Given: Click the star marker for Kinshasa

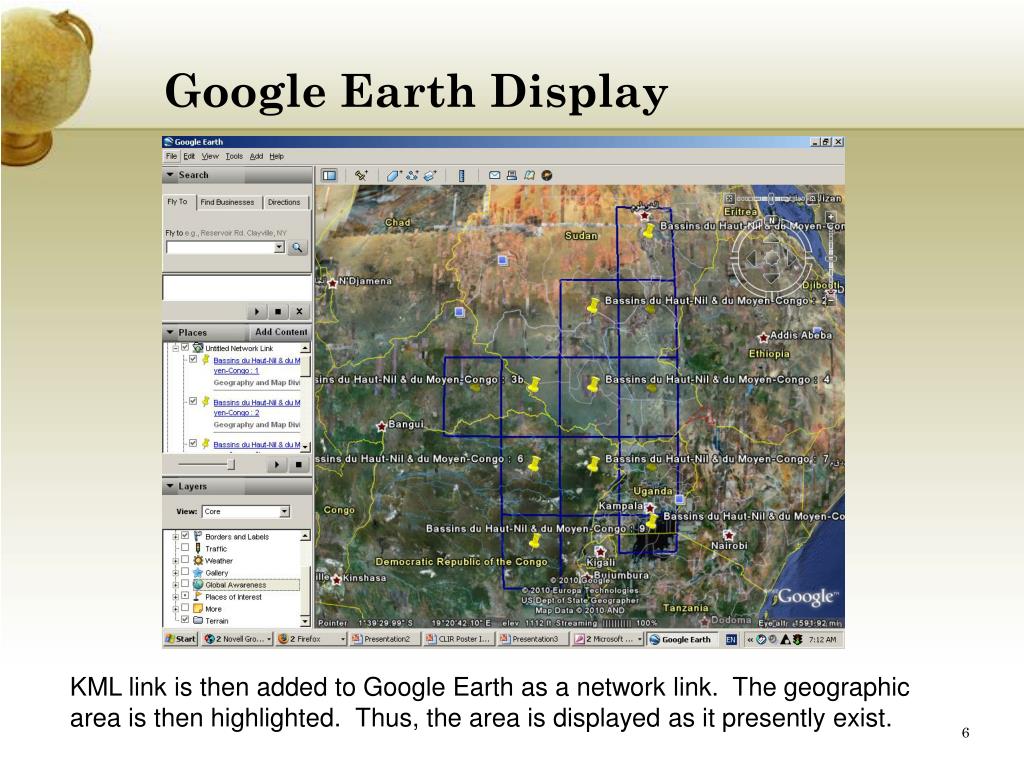Looking at the screenshot, I should [336, 579].
